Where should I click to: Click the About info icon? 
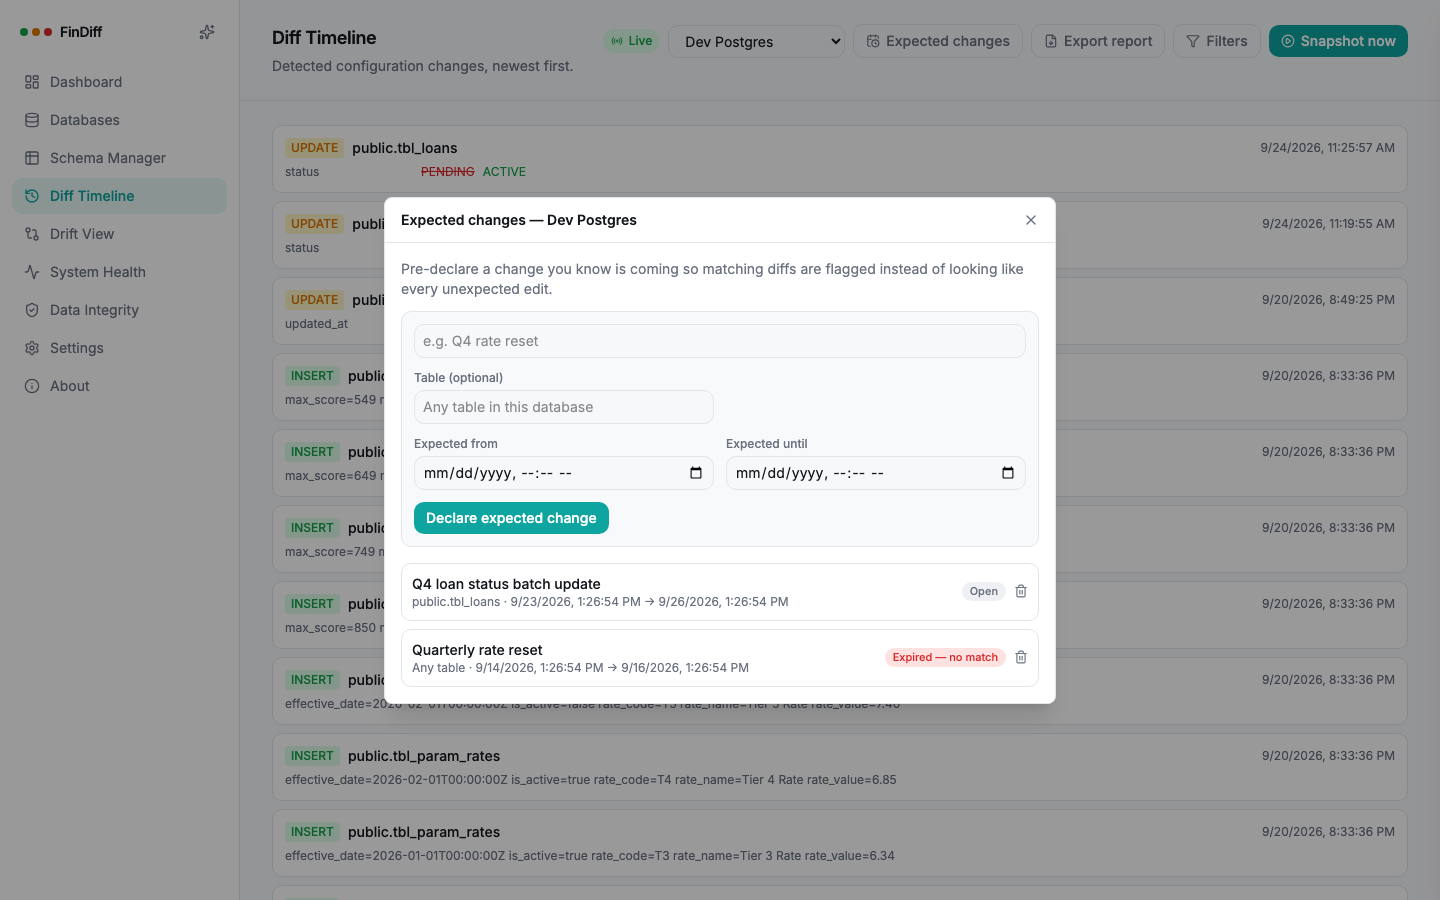click(32, 386)
